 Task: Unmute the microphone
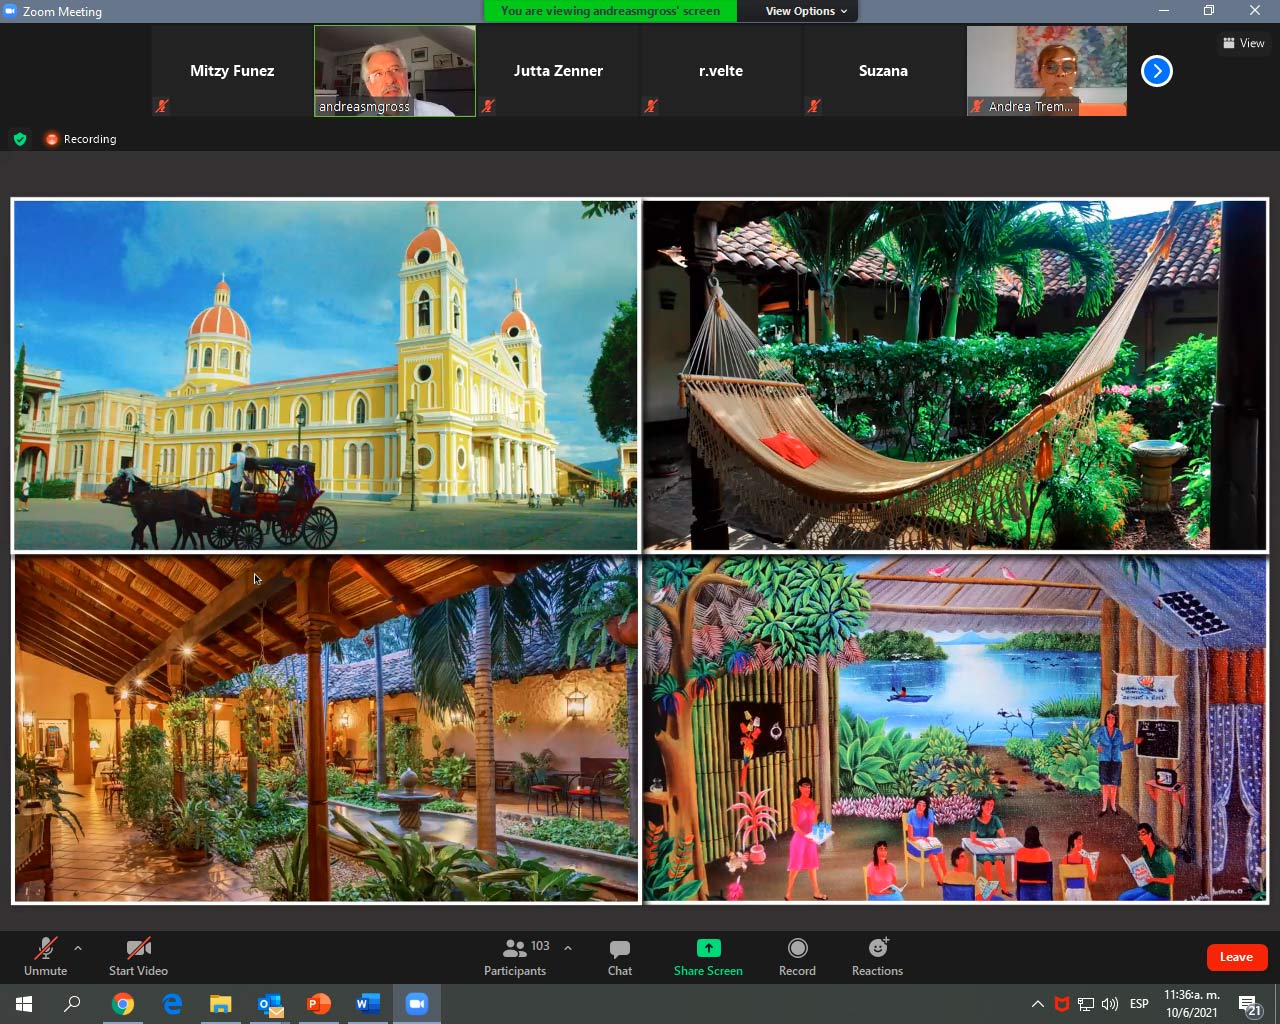tap(45, 957)
